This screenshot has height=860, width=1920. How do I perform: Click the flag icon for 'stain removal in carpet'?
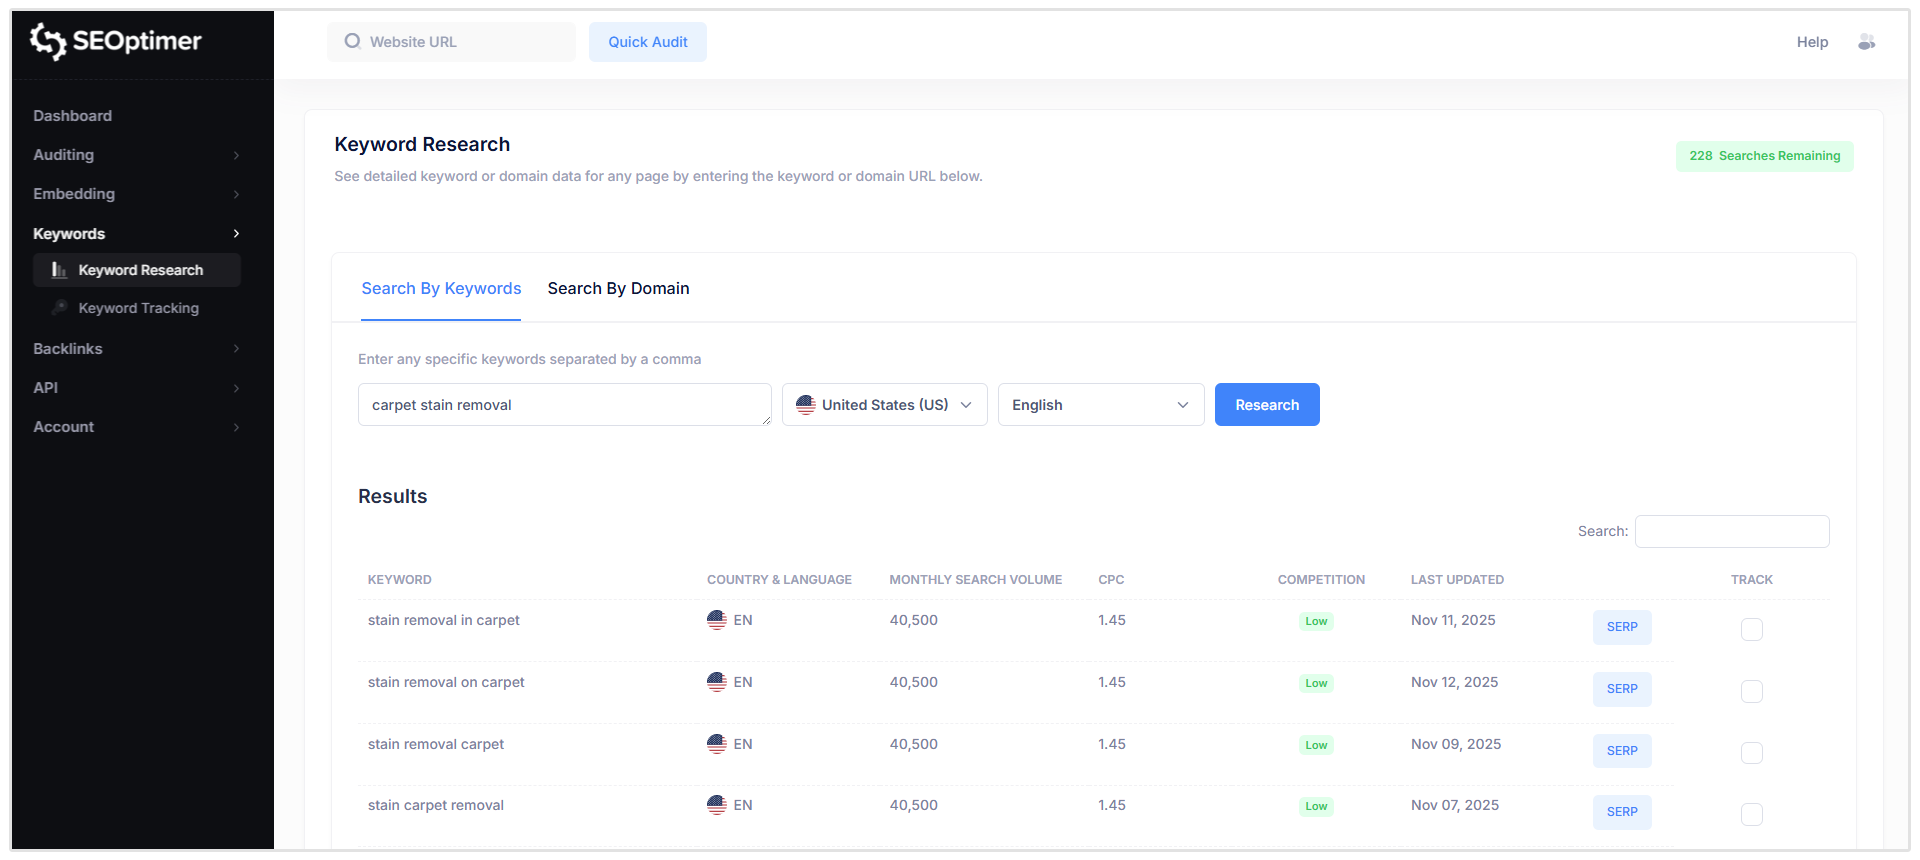pyautogui.click(x=716, y=620)
